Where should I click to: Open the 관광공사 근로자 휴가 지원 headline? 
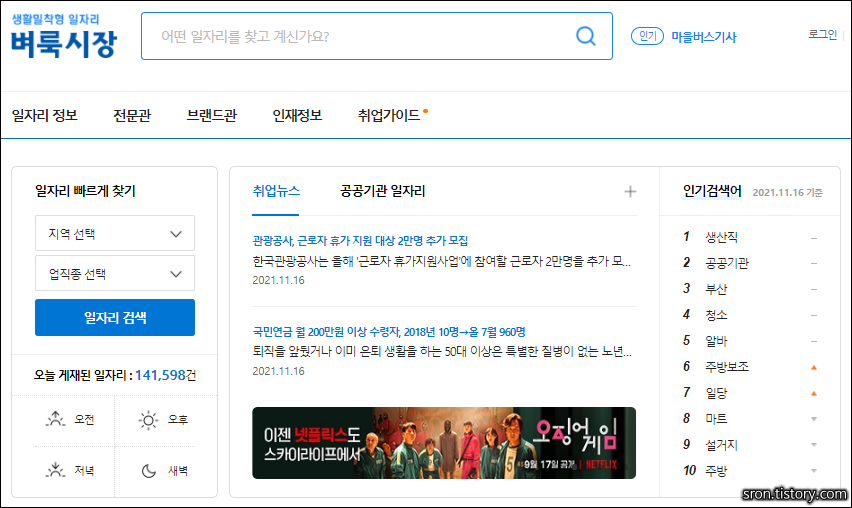click(360, 240)
